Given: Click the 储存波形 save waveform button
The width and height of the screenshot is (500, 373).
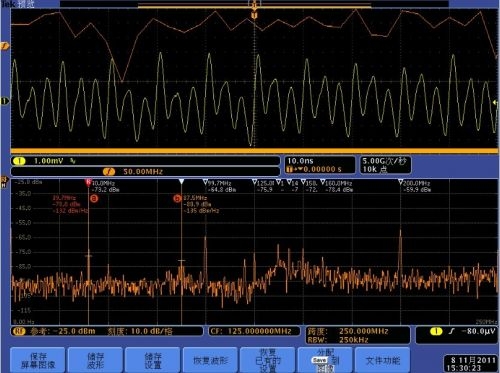Looking at the screenshot, I should point(95,360).
